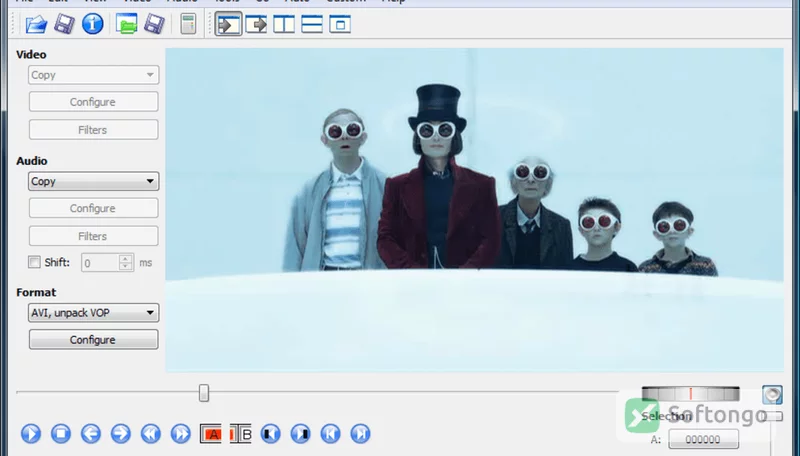
Task: Increase Shift value with up arrow
Action: click(126, 258)
